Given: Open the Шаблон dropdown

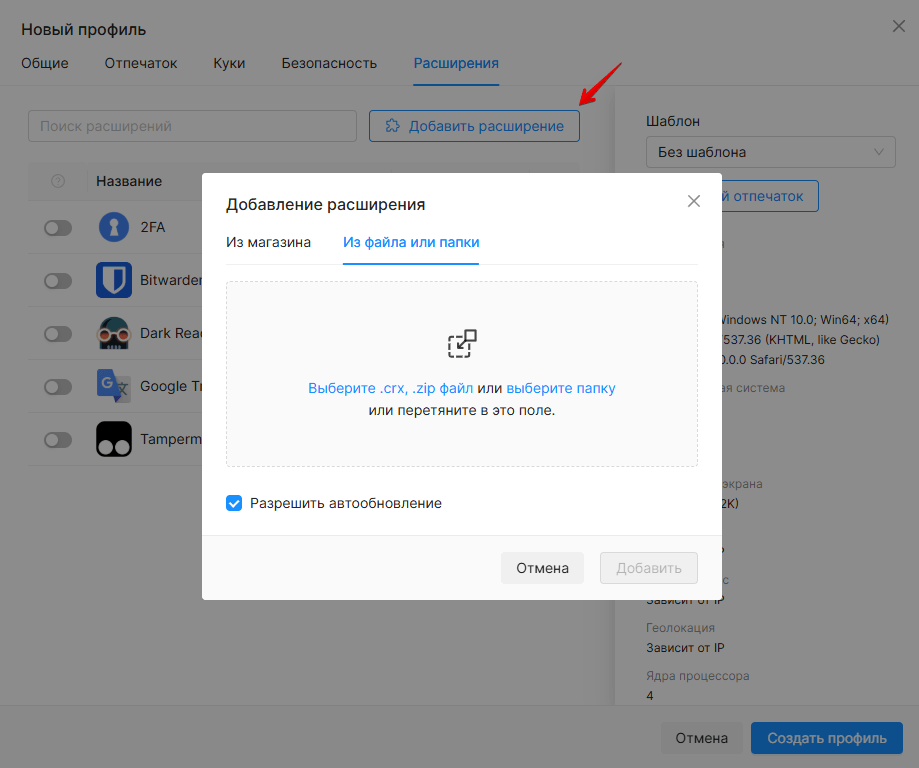Looking at the screenshot, I should pos(771,152).
